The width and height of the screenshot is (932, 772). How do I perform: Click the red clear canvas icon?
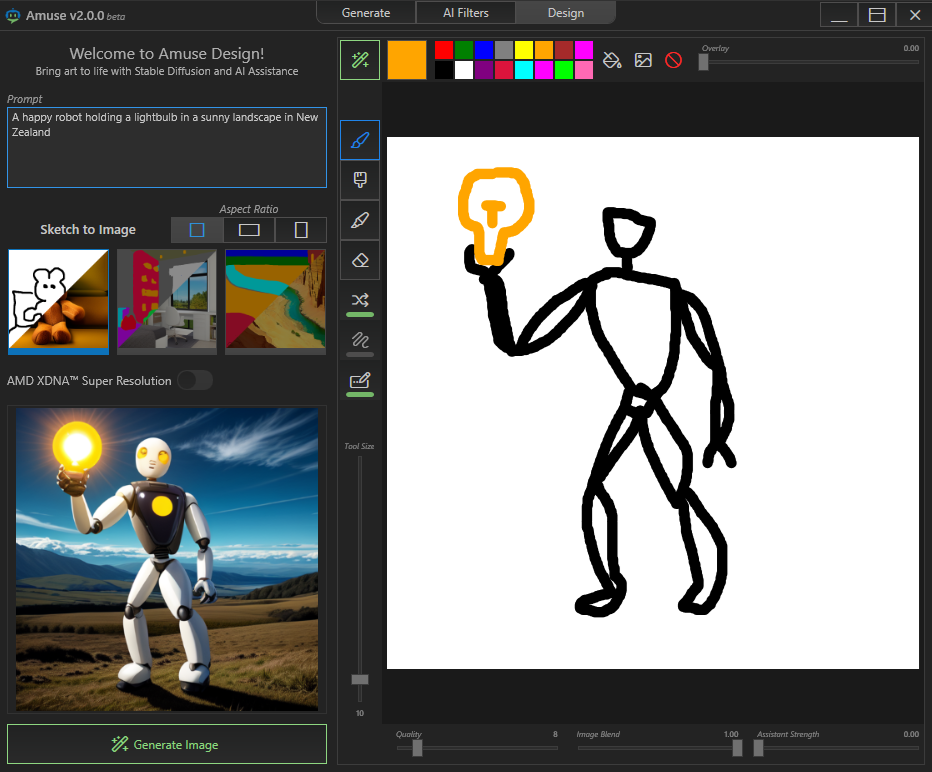click(673, 60)
